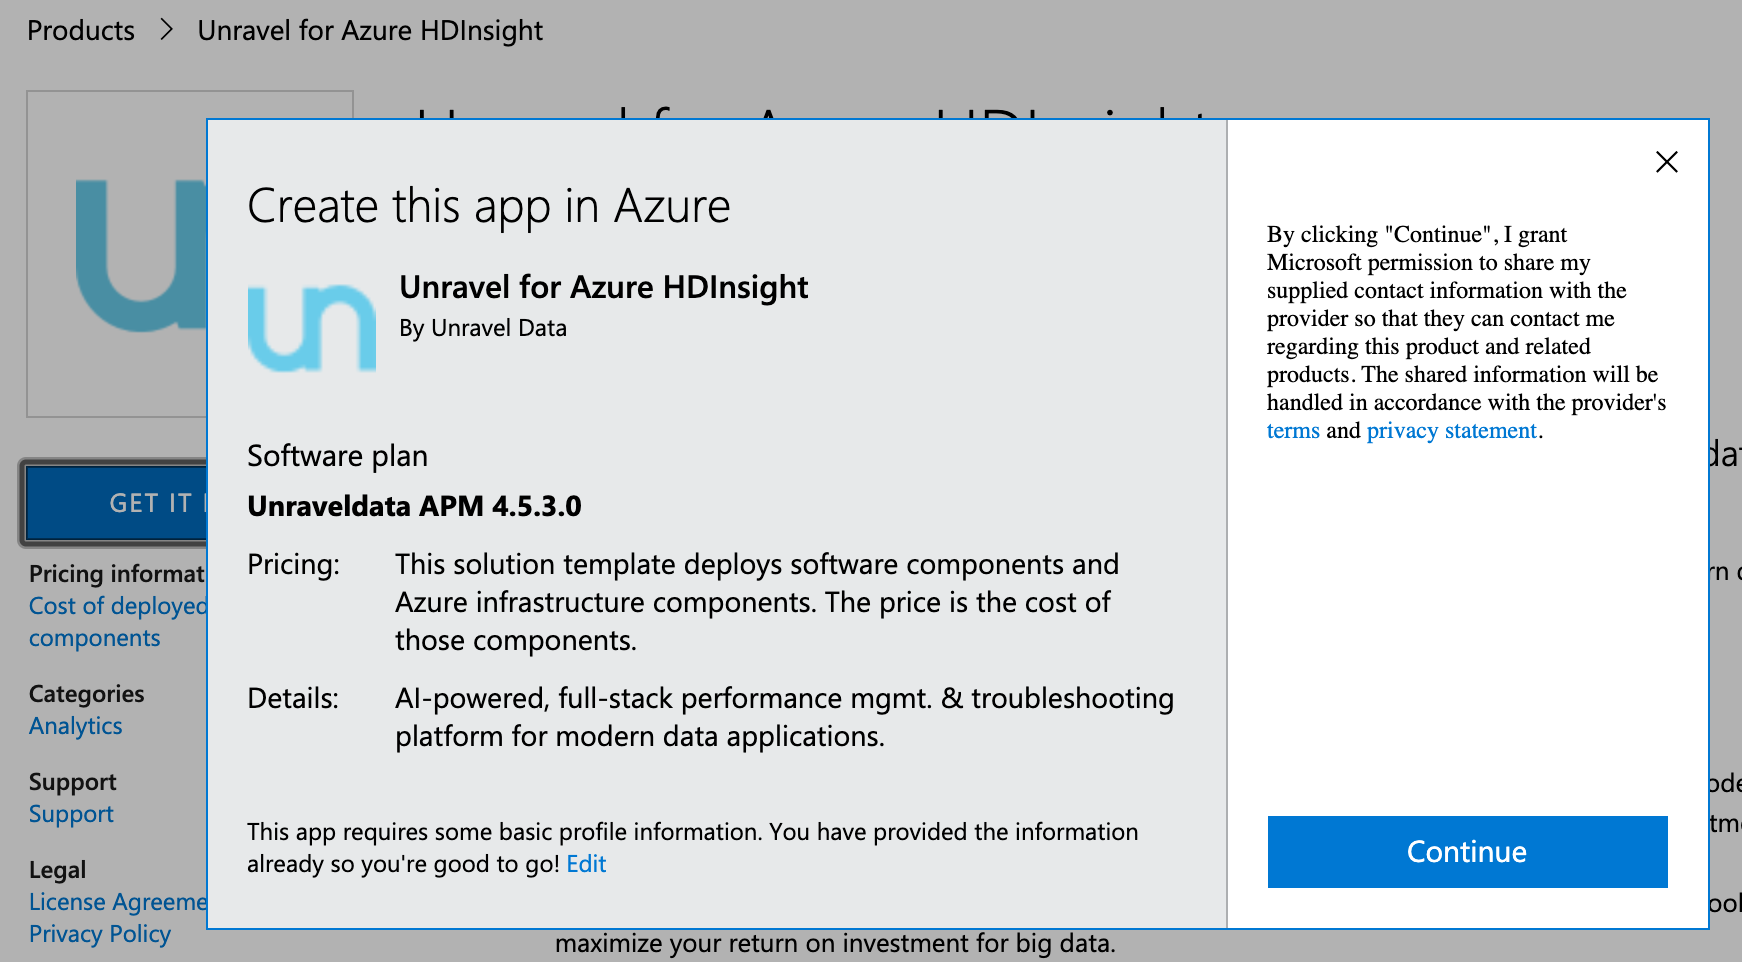Click the Software plan heading
Screen dimensions: 1742x962
(x=337, y=456)
